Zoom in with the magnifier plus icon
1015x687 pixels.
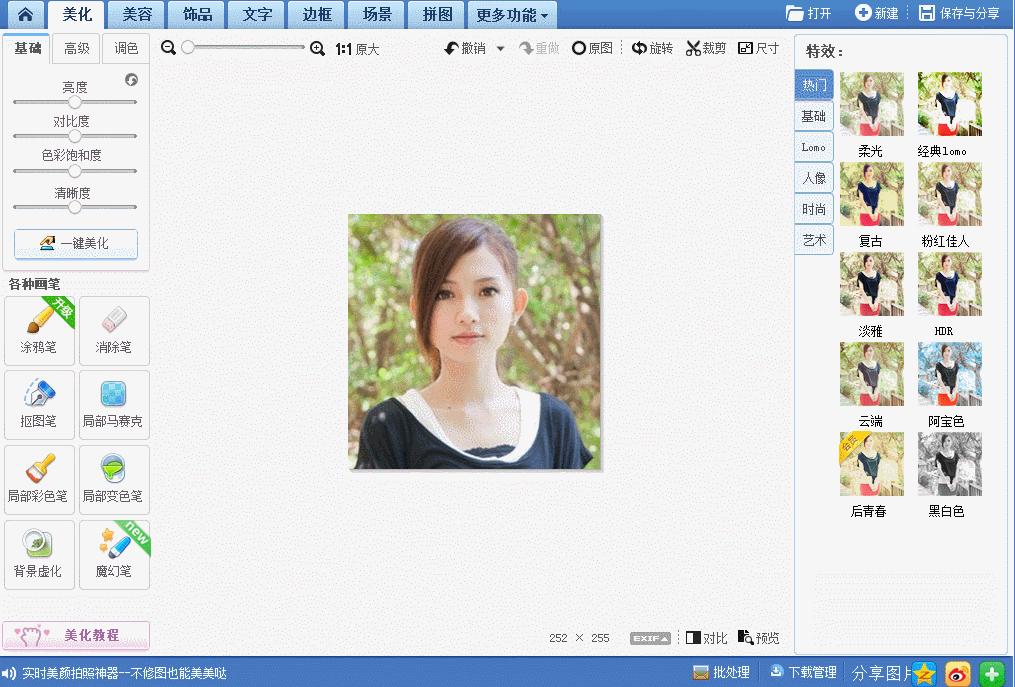point(318,47)
